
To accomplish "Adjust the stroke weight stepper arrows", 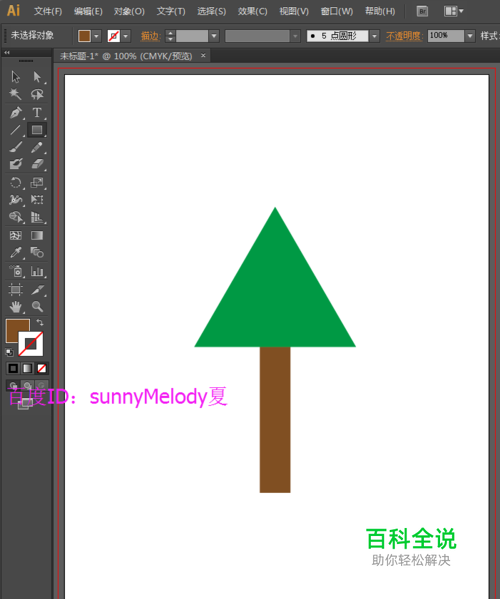I will 170,36.
